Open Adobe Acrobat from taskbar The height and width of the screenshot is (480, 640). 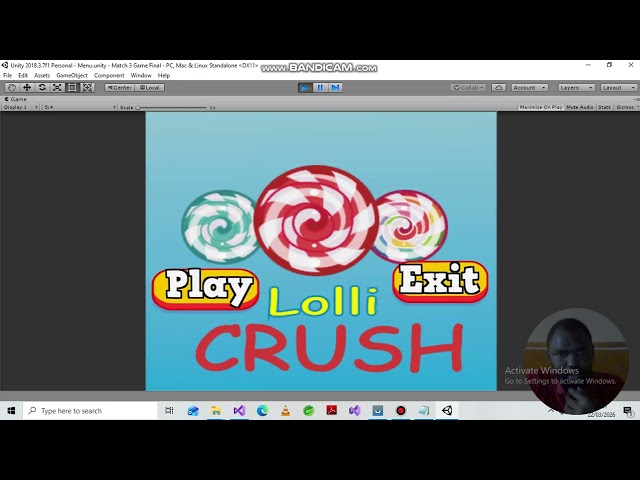pyautogui.click(x=331, y=411)
